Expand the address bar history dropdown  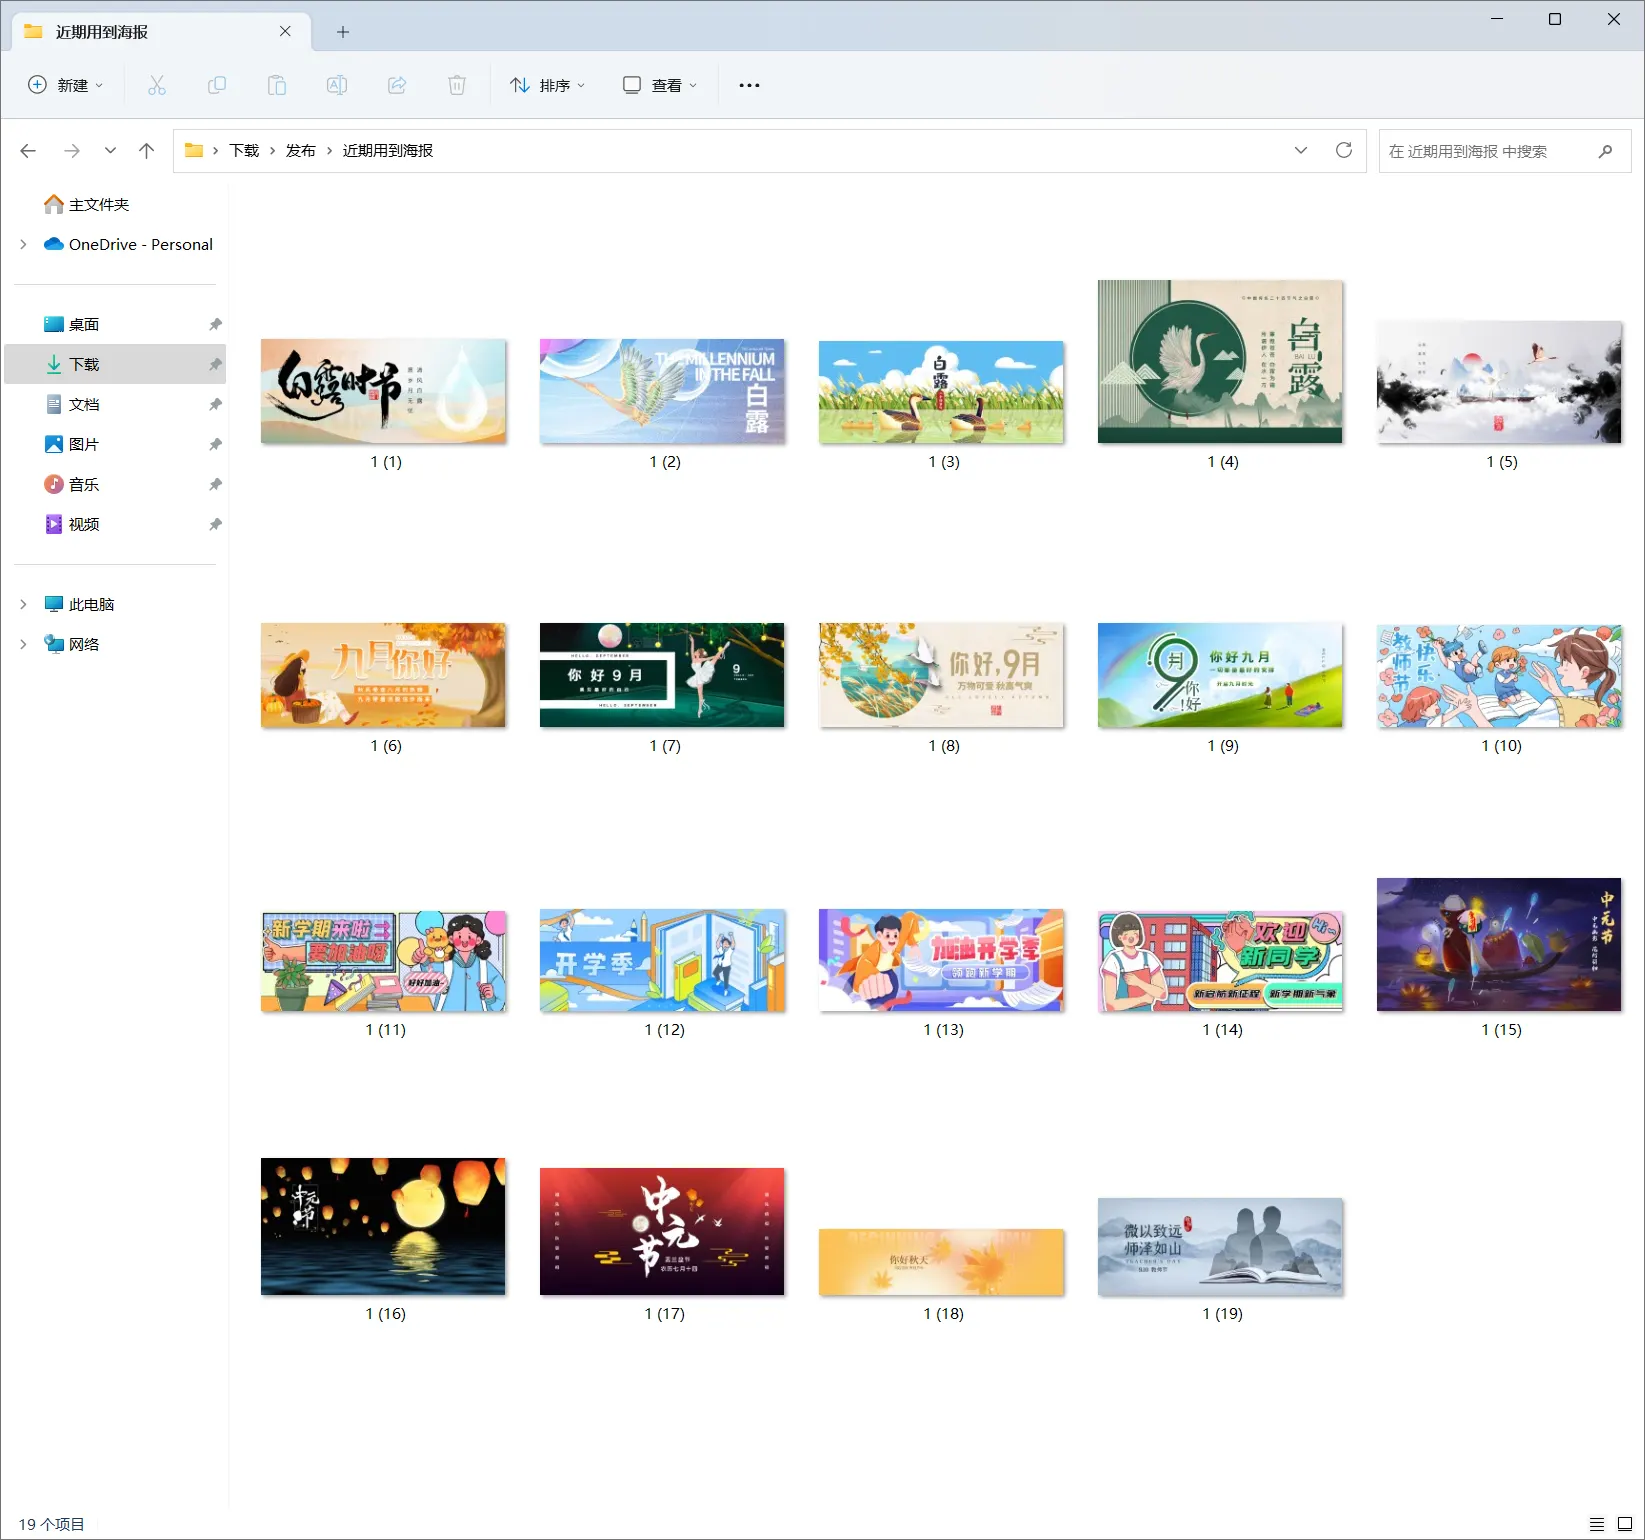pyautogui.click(x=1301, y=150)
